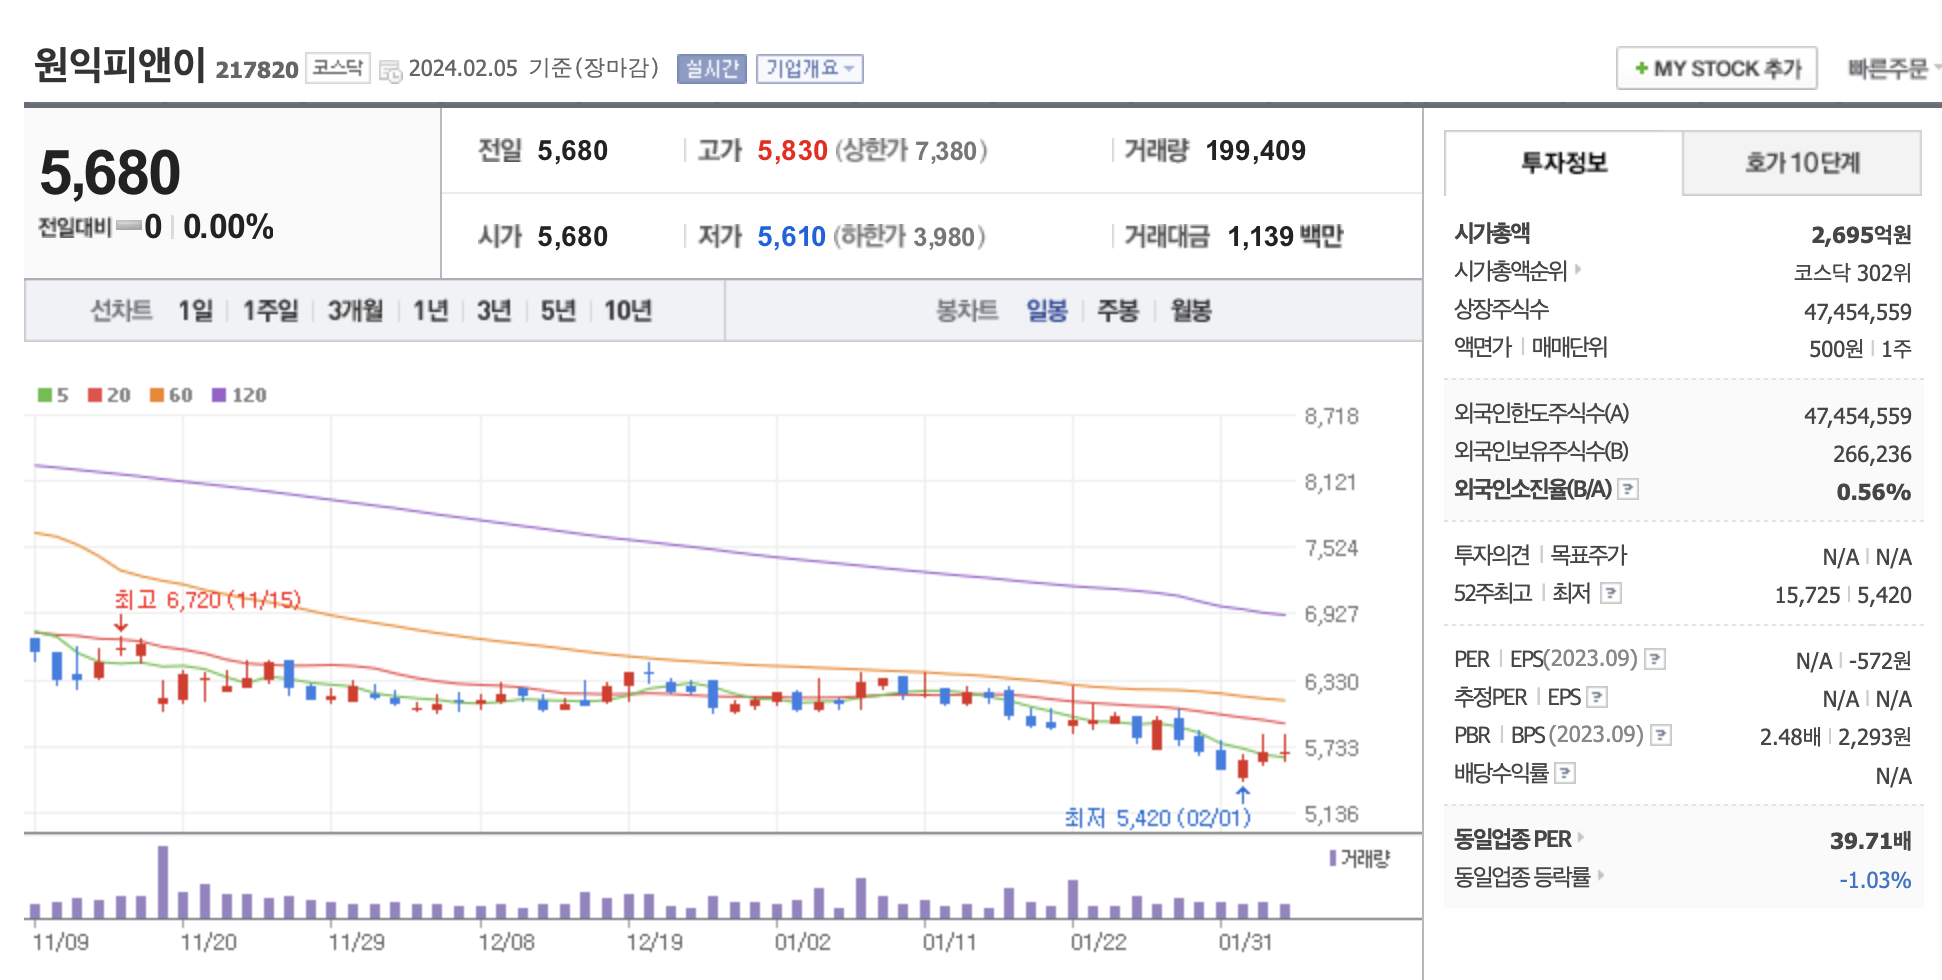Open the 기업개요 dropdown
1942x980 pixels.
(810, 69)
